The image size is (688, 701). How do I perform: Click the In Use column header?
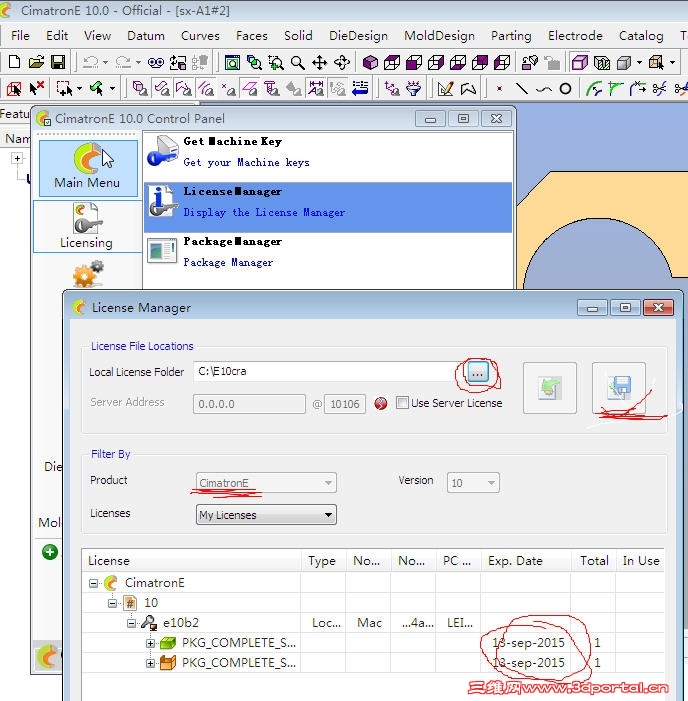coord(640,561)
